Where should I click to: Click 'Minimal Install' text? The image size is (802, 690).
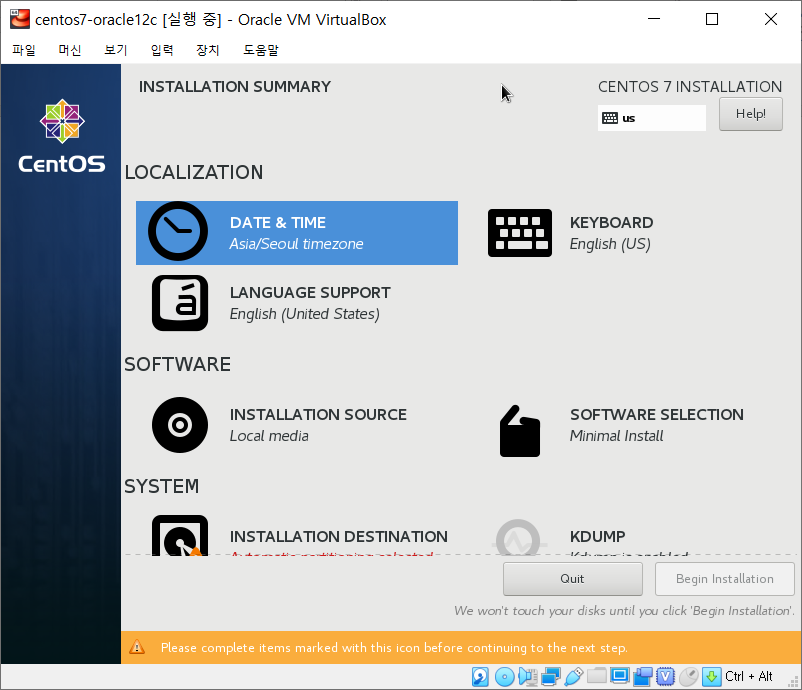(616, 436)
